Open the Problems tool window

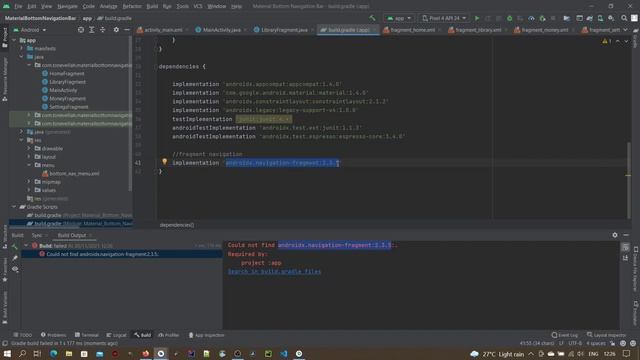53,335
